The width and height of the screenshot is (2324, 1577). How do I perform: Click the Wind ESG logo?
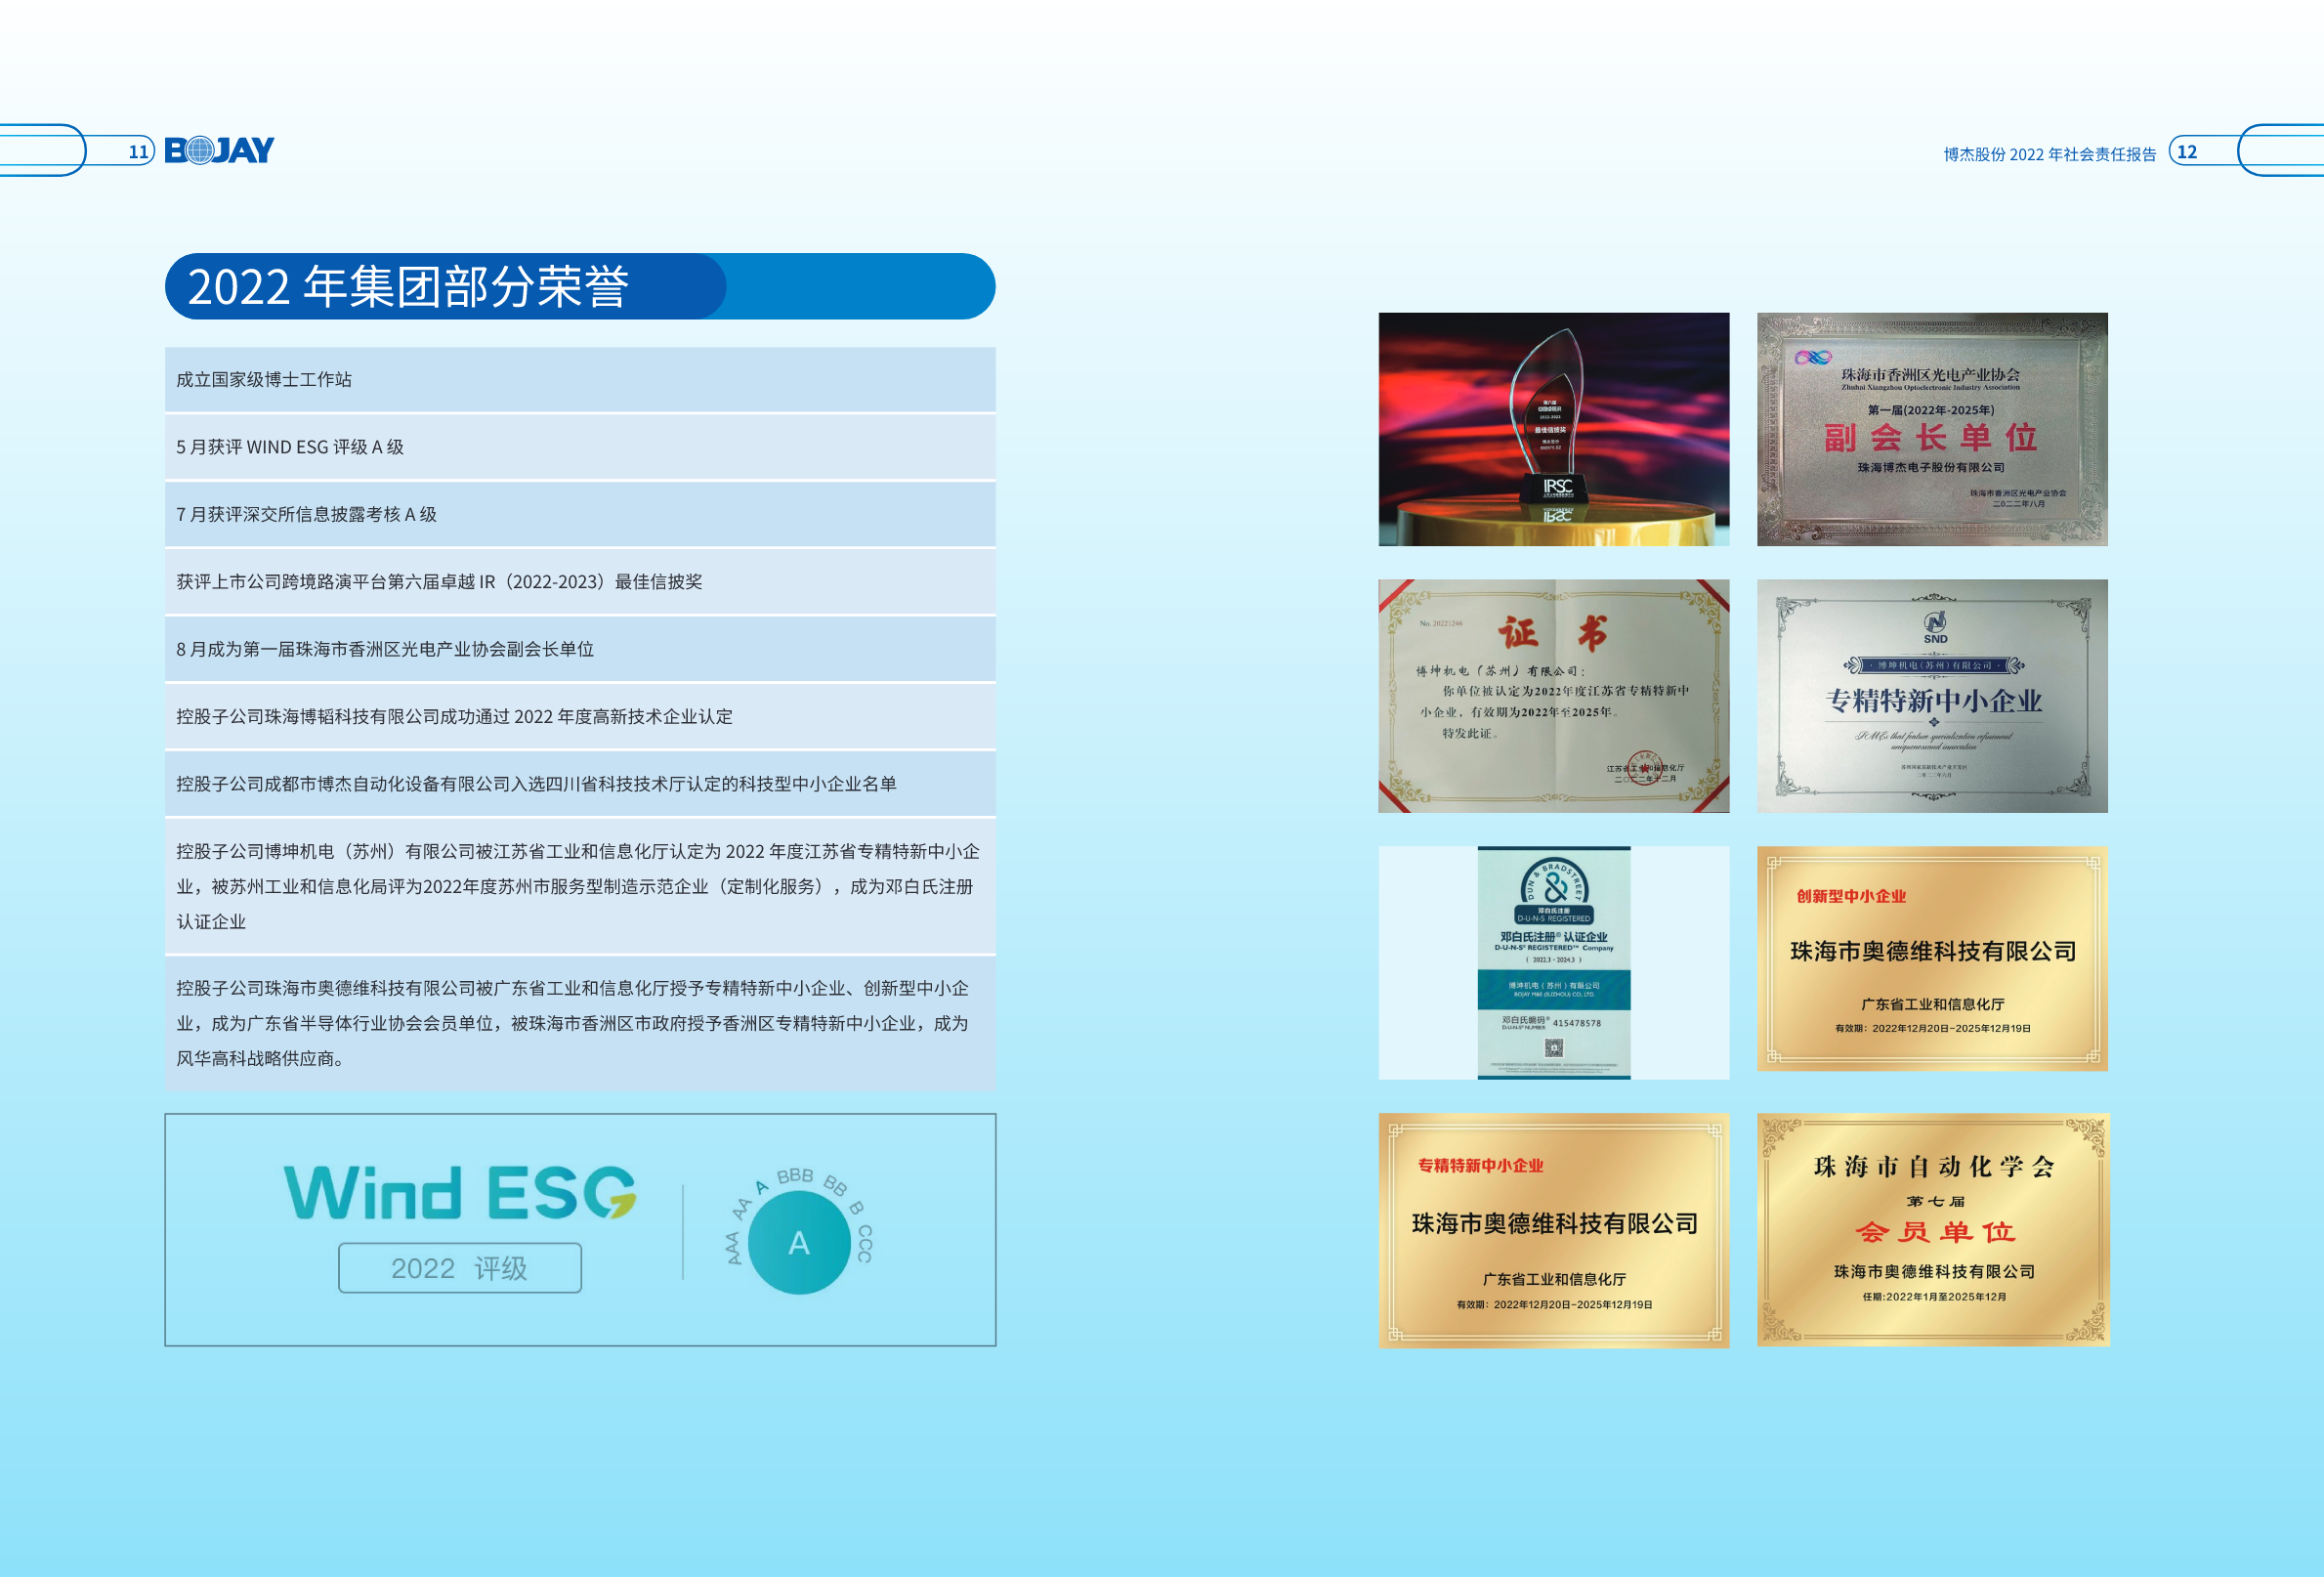point(460,1192)
